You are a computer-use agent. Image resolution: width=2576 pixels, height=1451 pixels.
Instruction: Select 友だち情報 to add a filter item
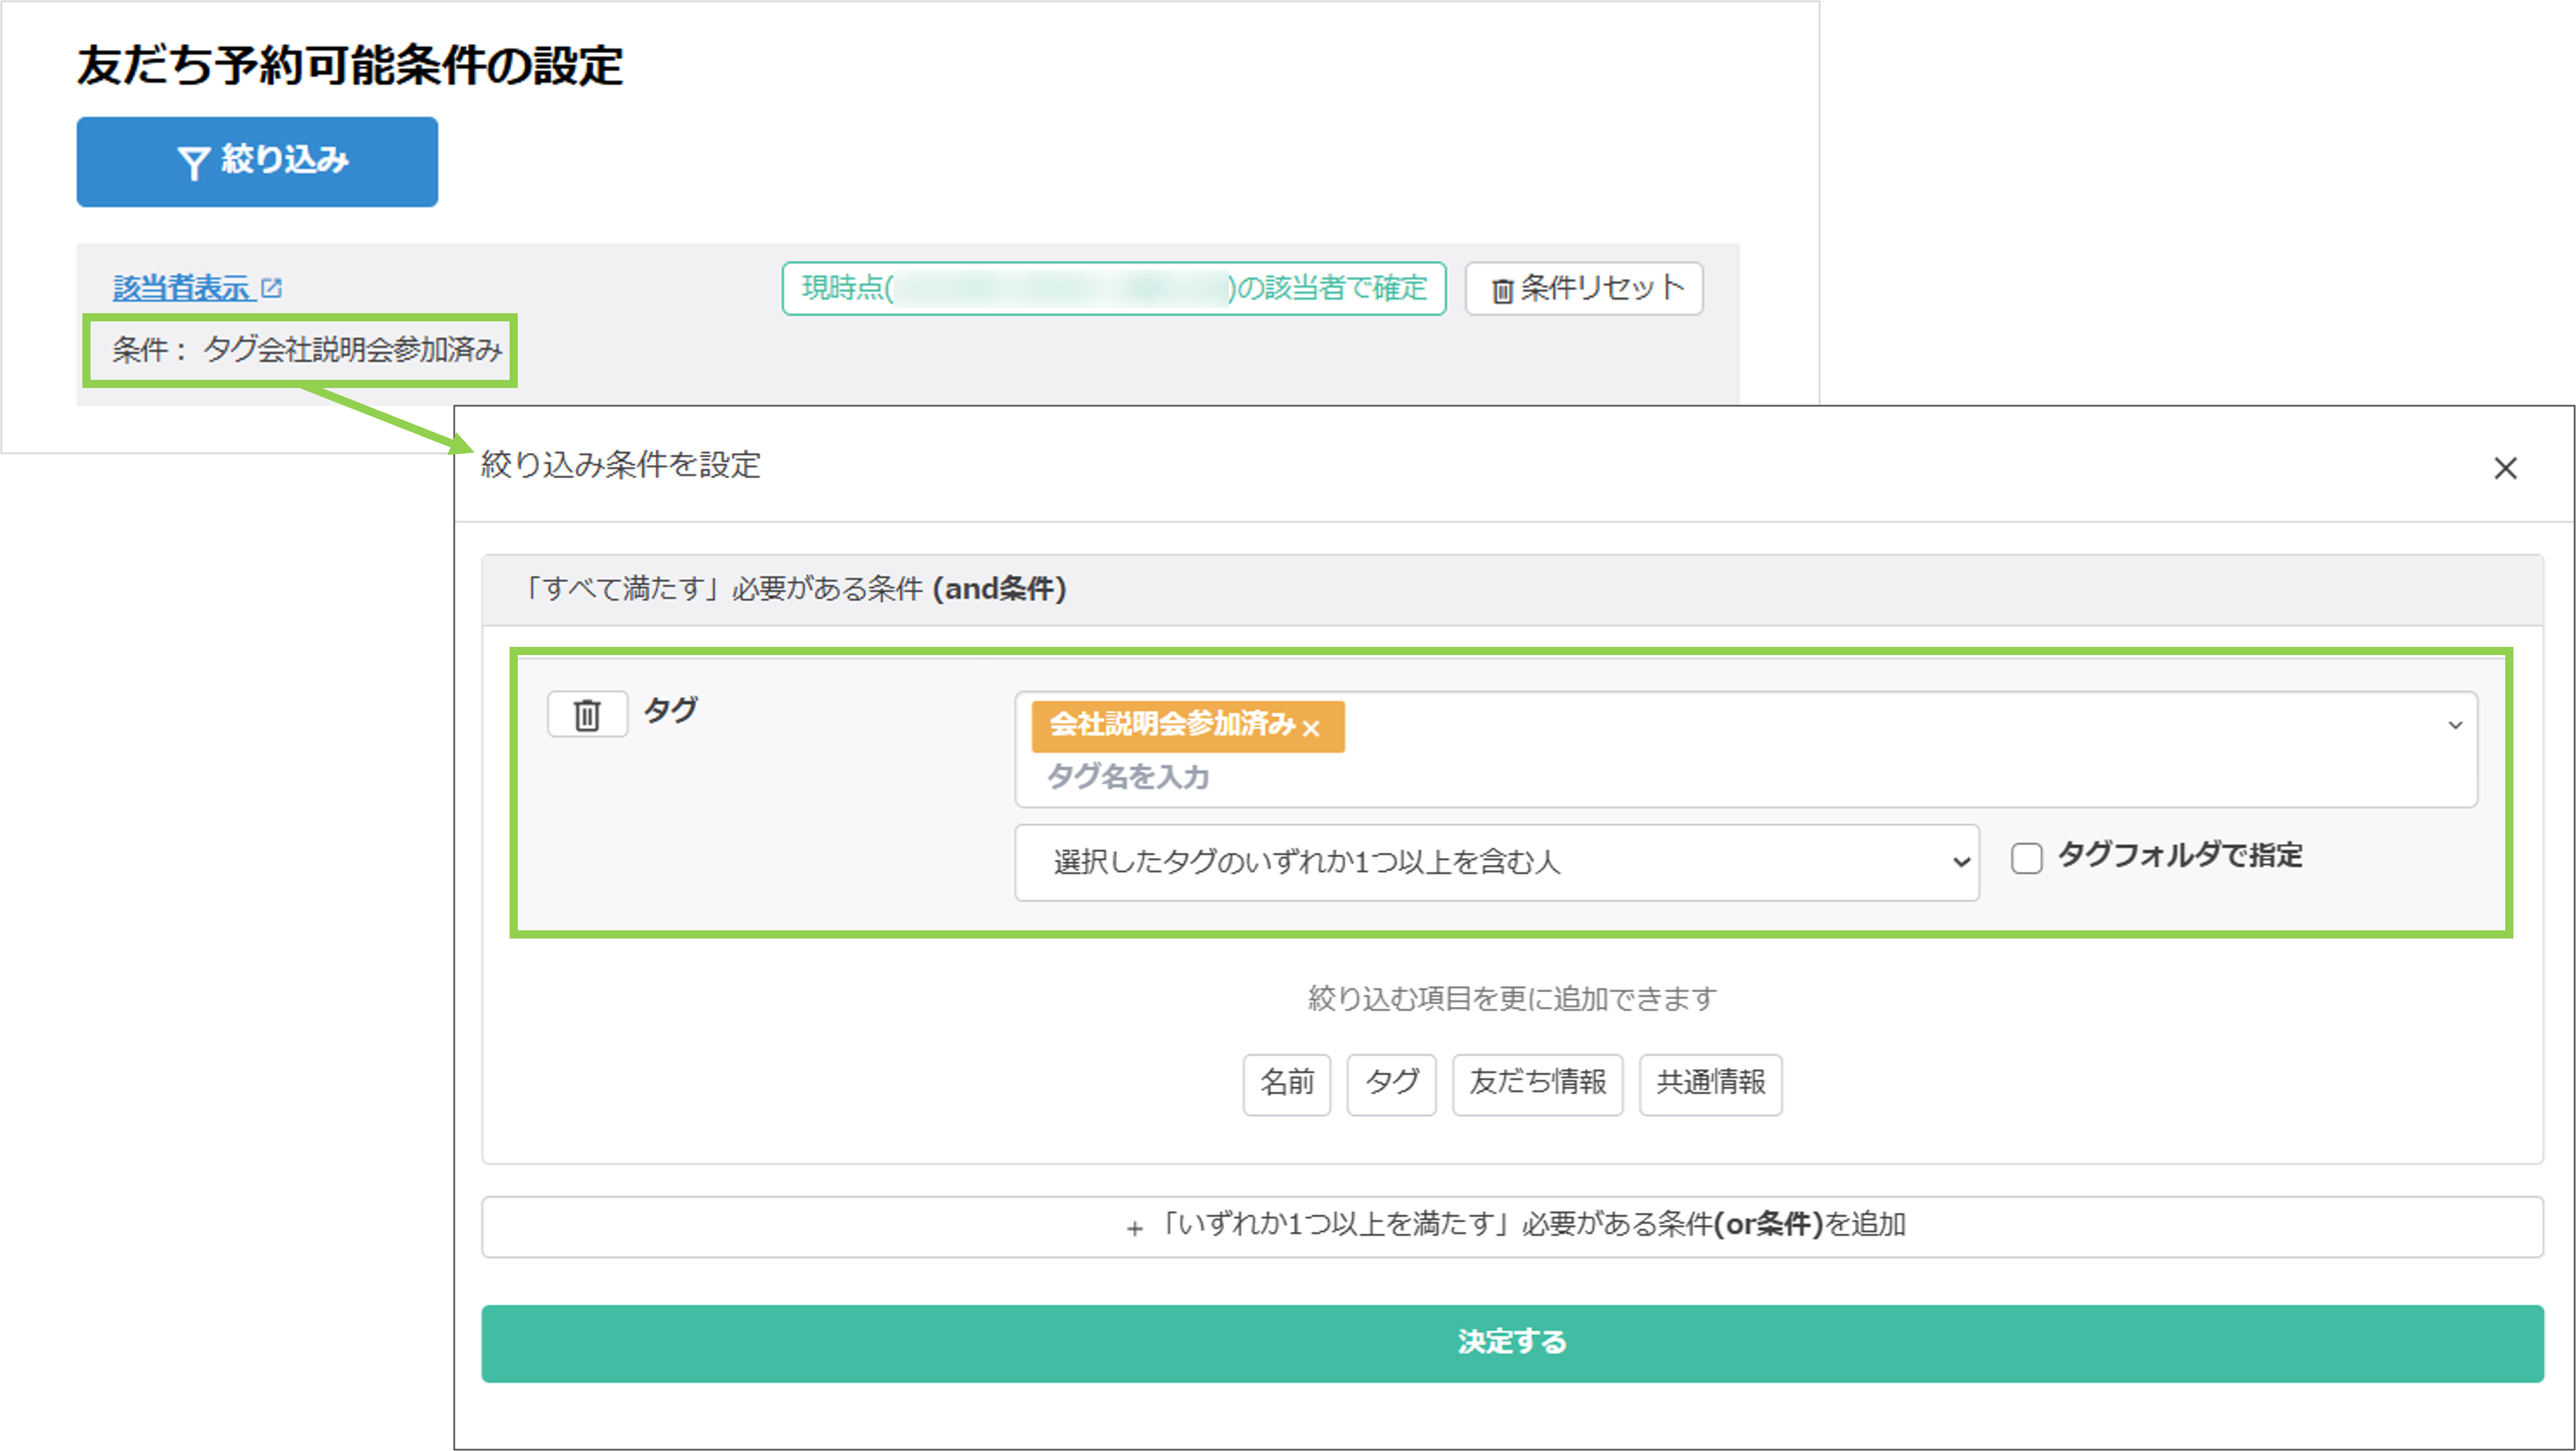pyautogui.click(x=1537, y=1085)
